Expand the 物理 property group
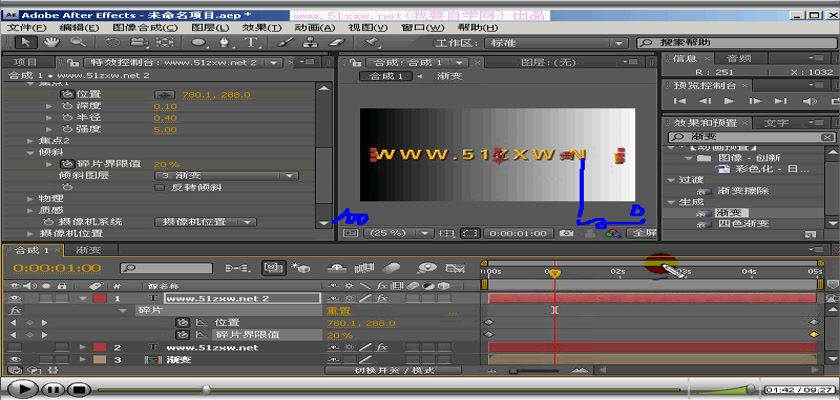The image size is (840, 400). click(x=30, y=199)
